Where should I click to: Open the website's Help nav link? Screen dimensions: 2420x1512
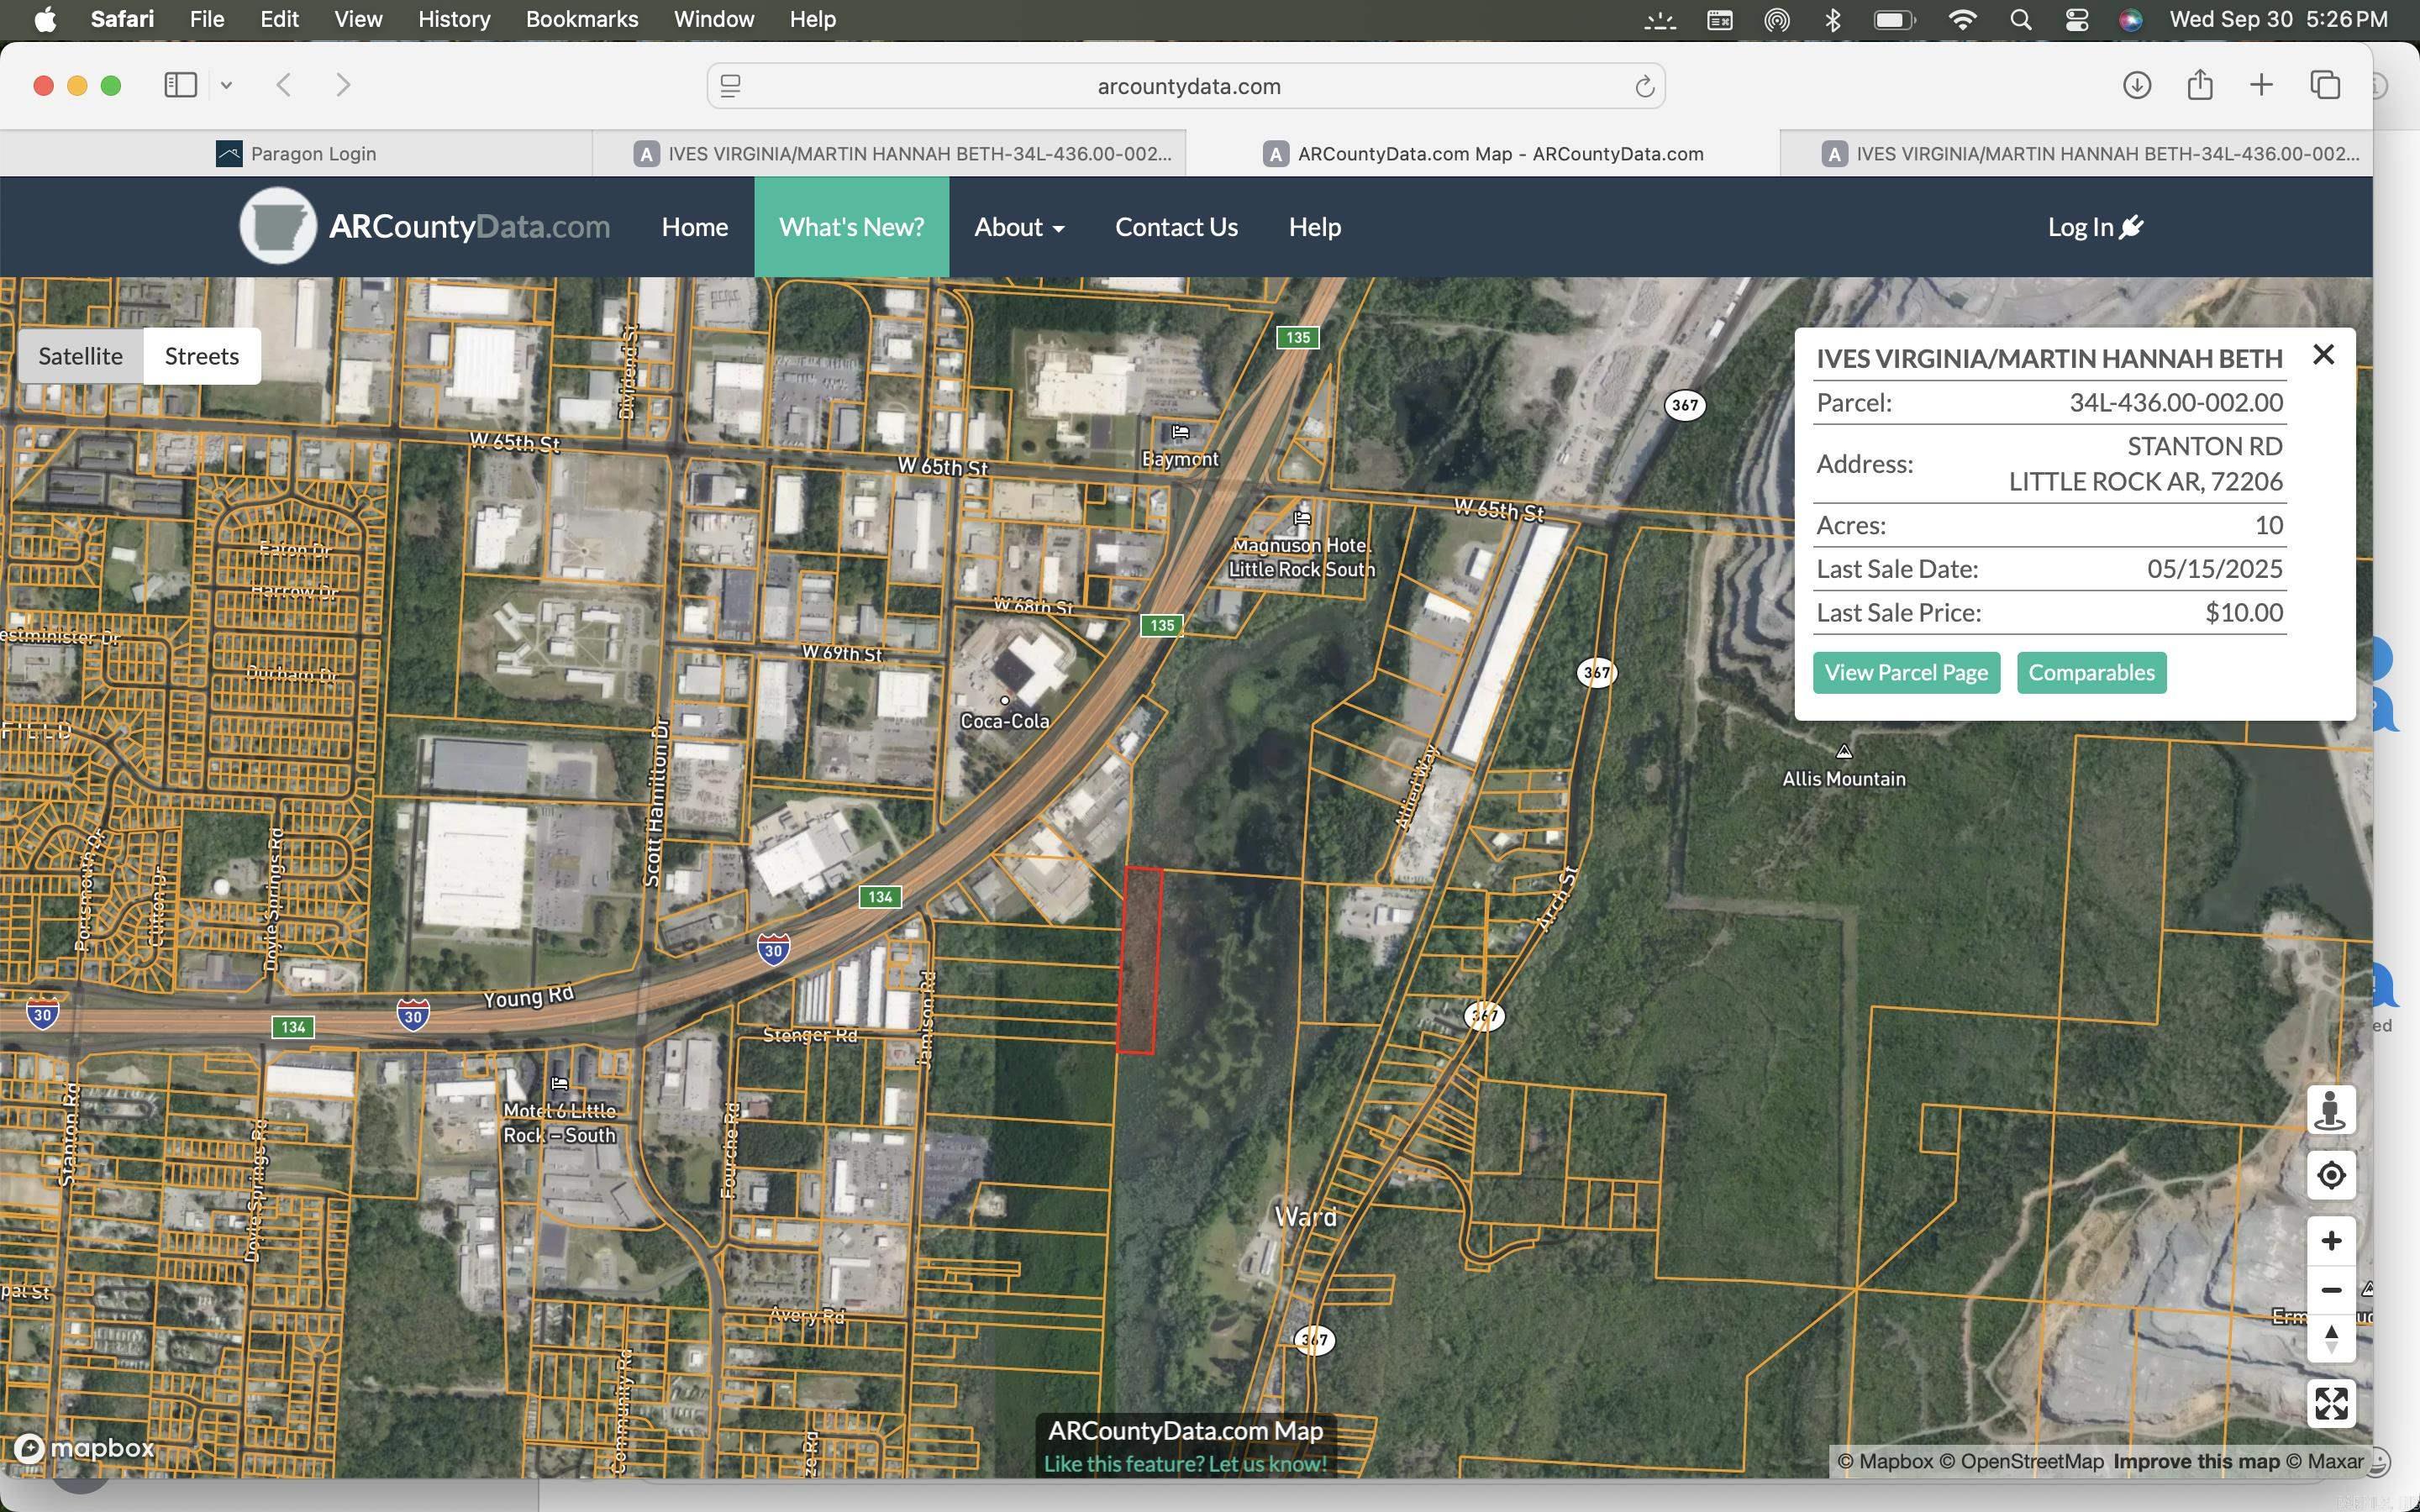point(1314,227)
